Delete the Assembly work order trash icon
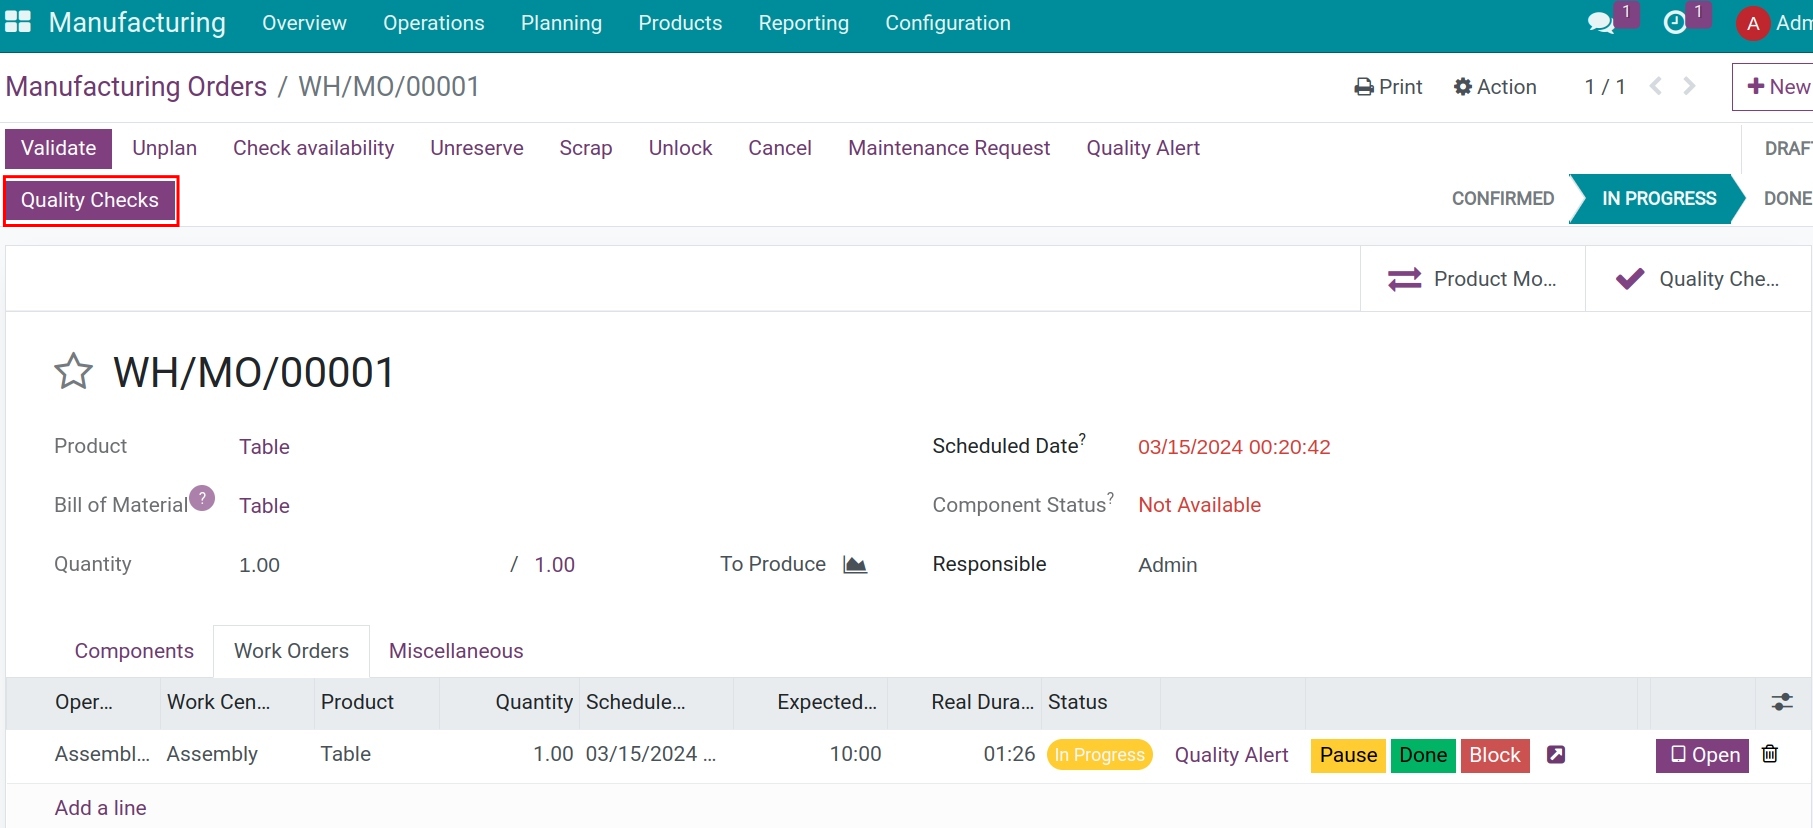Viewport: 1813px width, 828px height. [x=1770, y=754]
